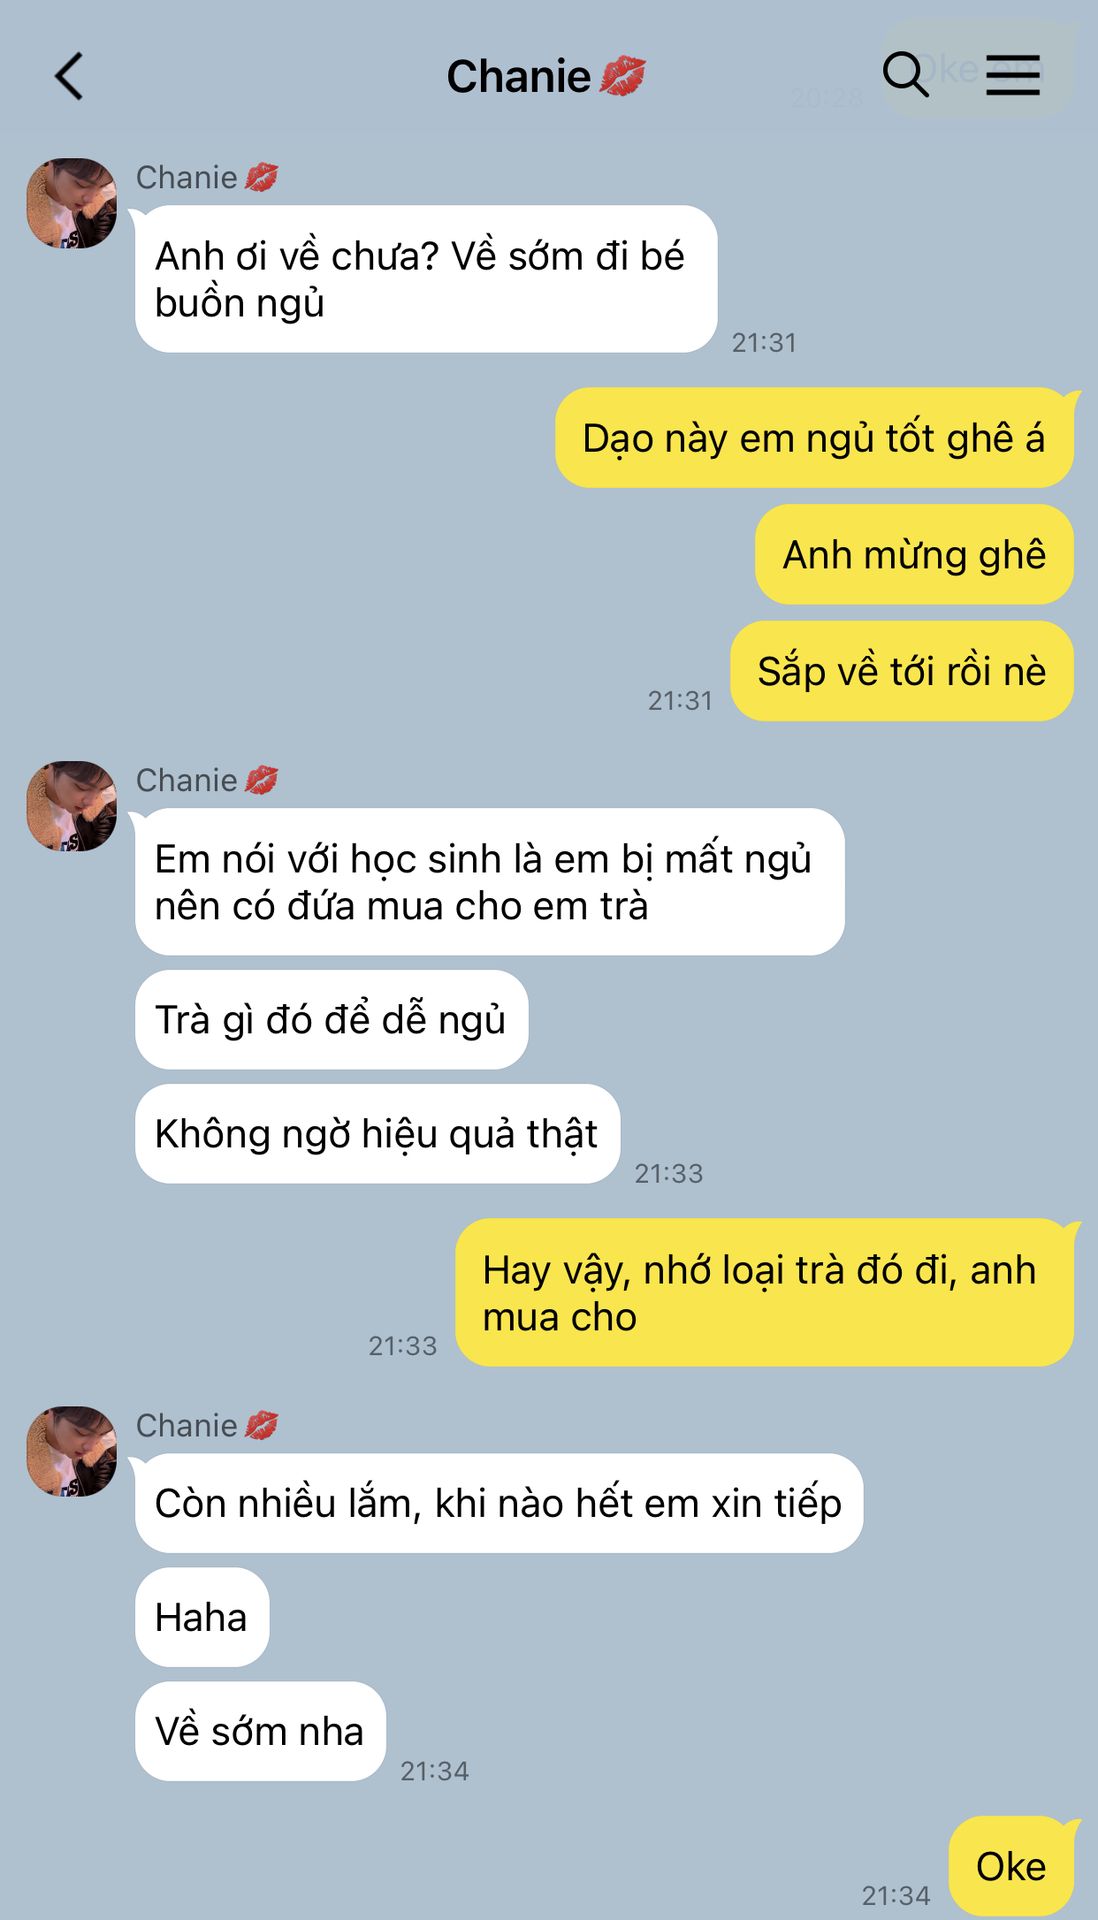
Task: Select the yellow bubble 'Hay vậy, nhớ loại trà đó đi'
Action: (x=764, y=1293)
